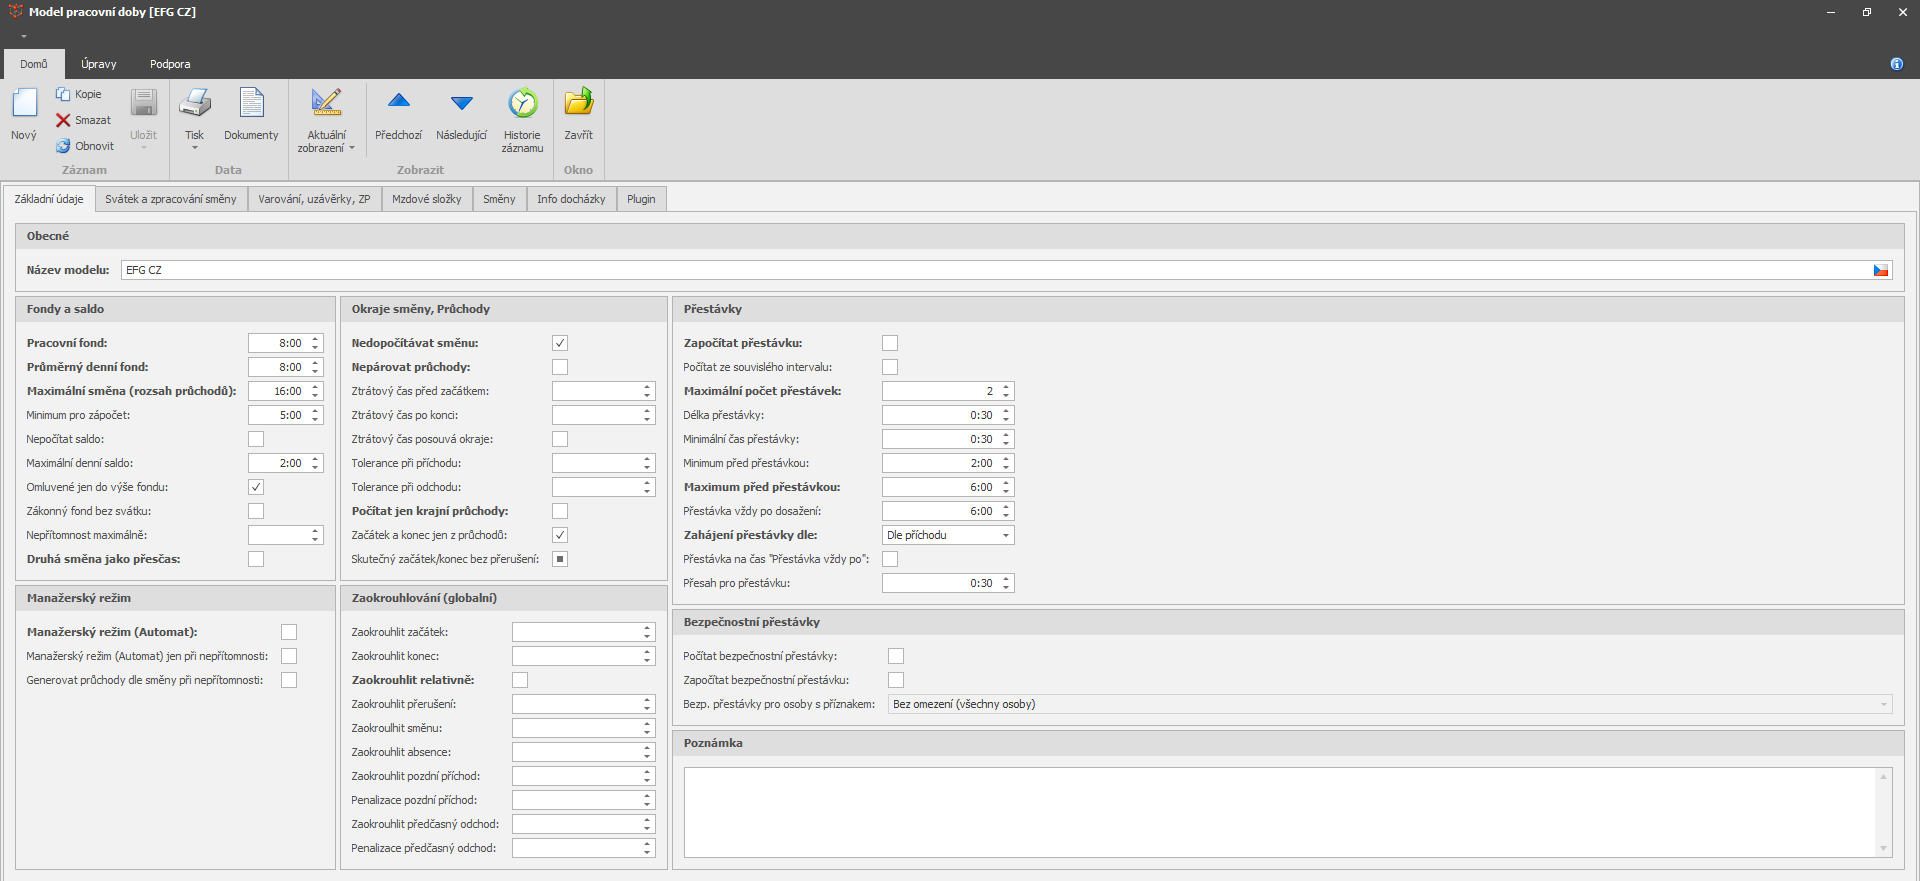
Task: Check Zákonný fond bez svátku
Action: (256, 511)
